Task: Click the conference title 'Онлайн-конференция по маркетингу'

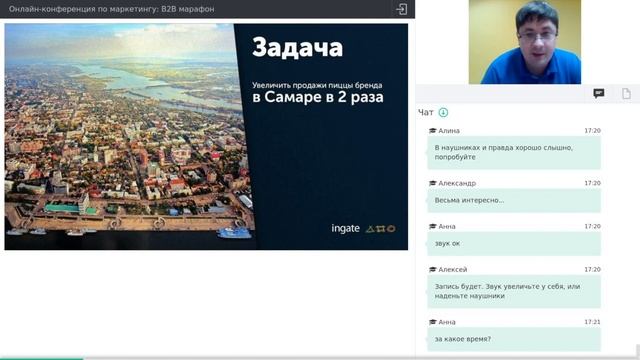Action: pyautogui.click(x=111, y=9)
